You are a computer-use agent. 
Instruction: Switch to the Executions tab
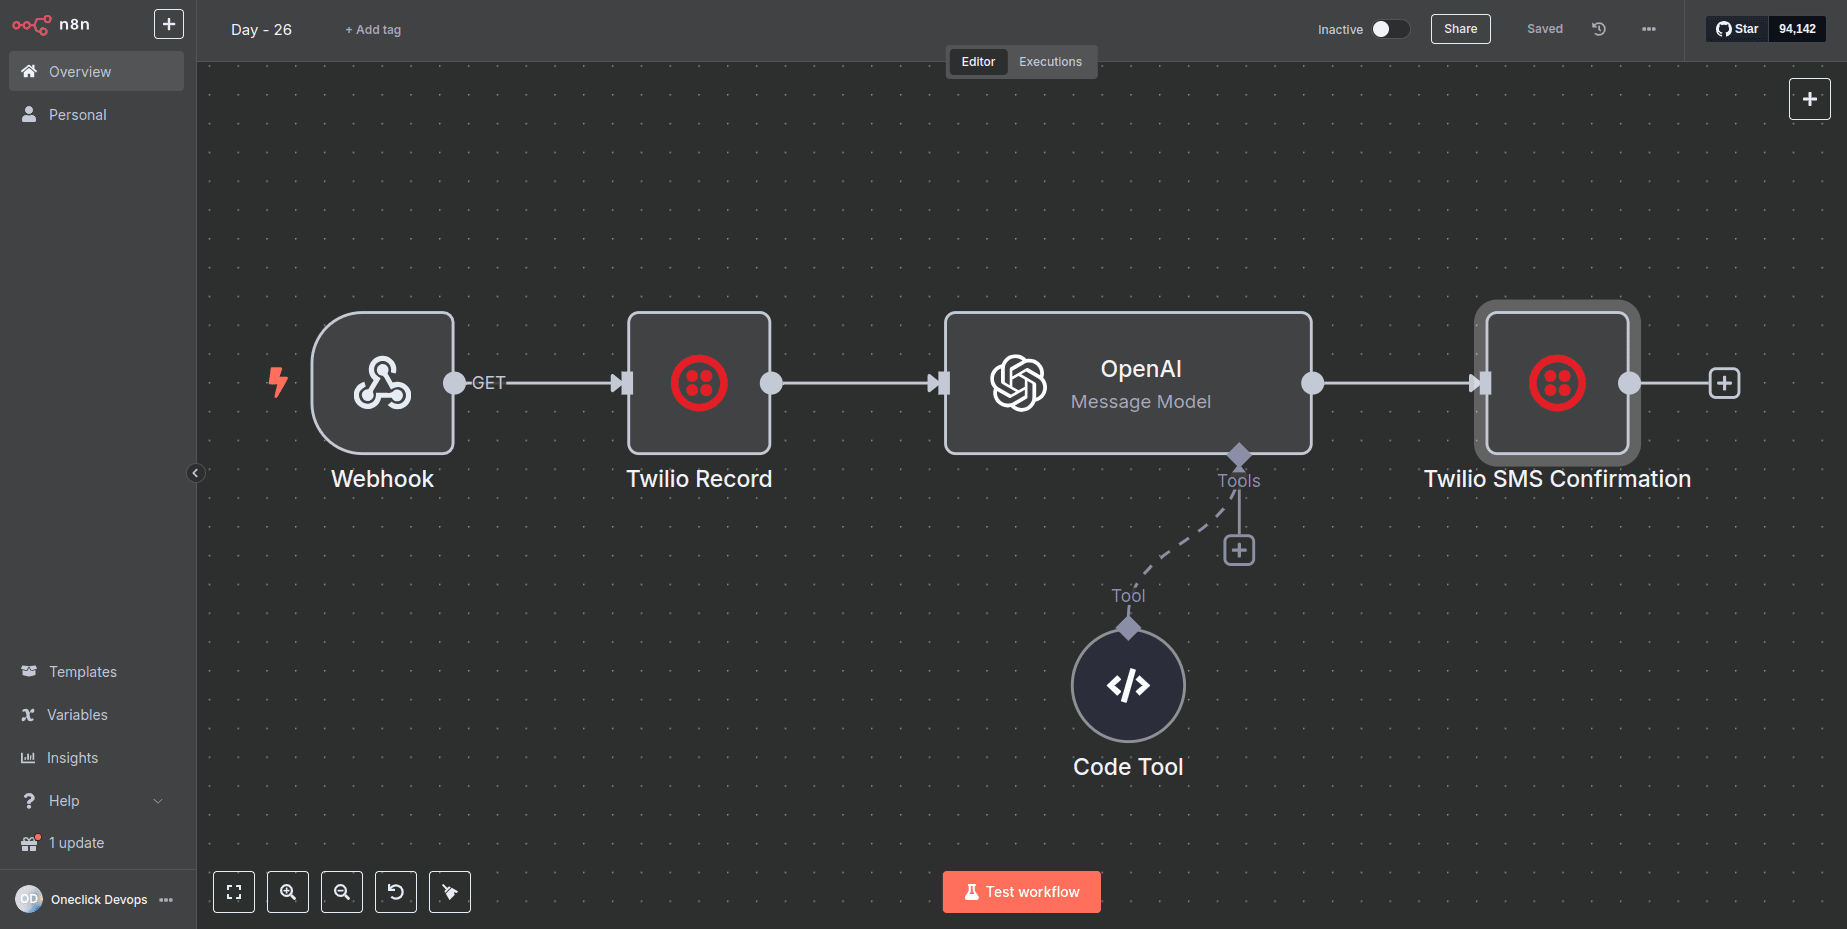[x=1050, y=62]
